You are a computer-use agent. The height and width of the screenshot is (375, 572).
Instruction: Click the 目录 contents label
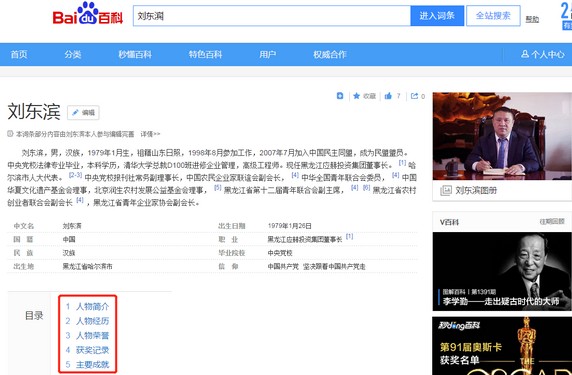pyautogui.click(x=34, y=316)
